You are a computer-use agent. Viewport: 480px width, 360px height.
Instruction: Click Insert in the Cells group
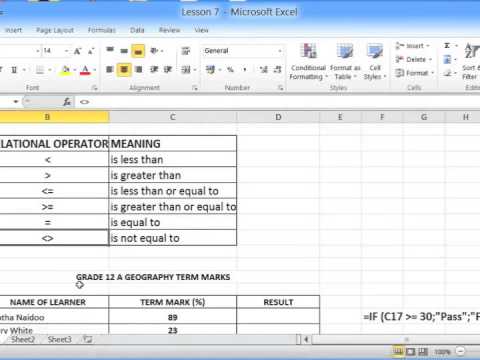(412, 46)
